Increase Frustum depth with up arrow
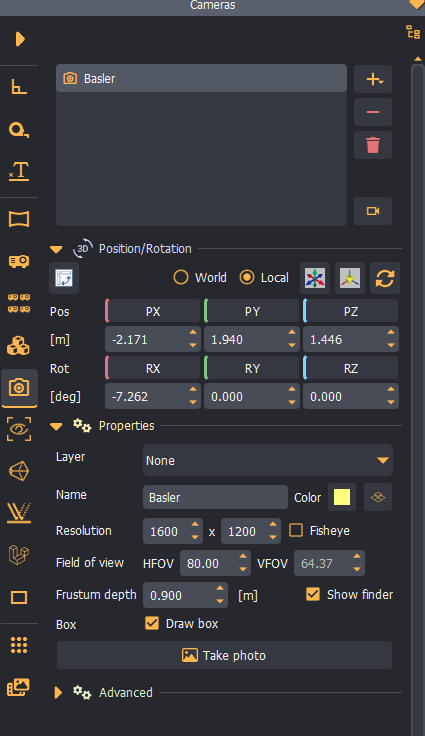Screen dimensions: 425x736 [220, 589]
